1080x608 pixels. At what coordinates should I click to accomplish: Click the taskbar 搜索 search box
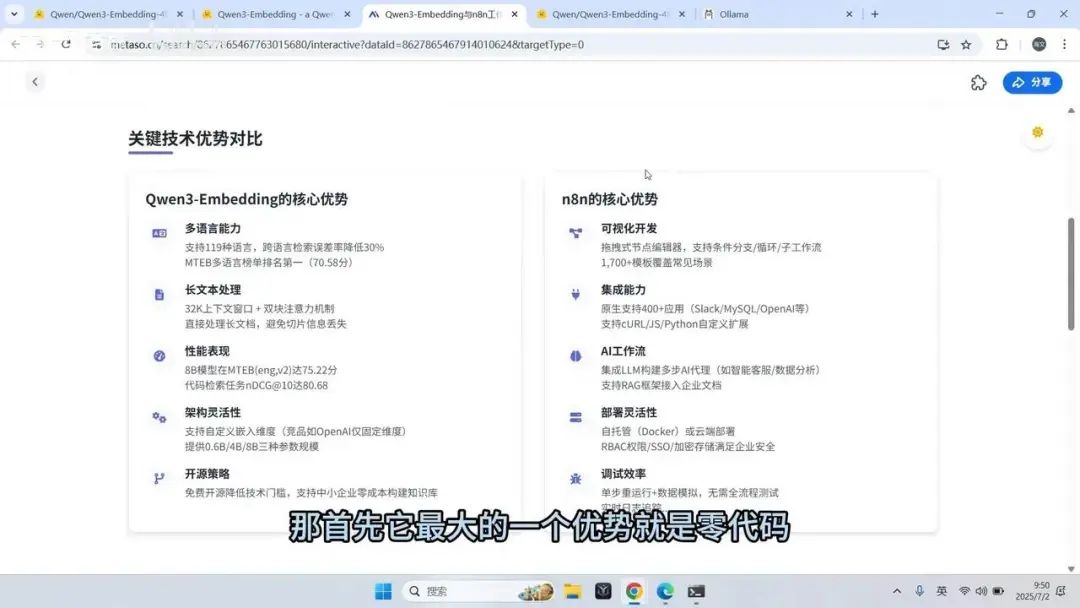click(478, 591)
